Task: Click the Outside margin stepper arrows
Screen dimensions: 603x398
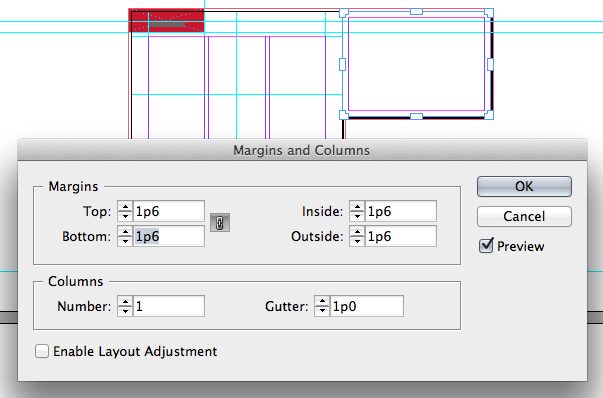Action: coord(357,236)
